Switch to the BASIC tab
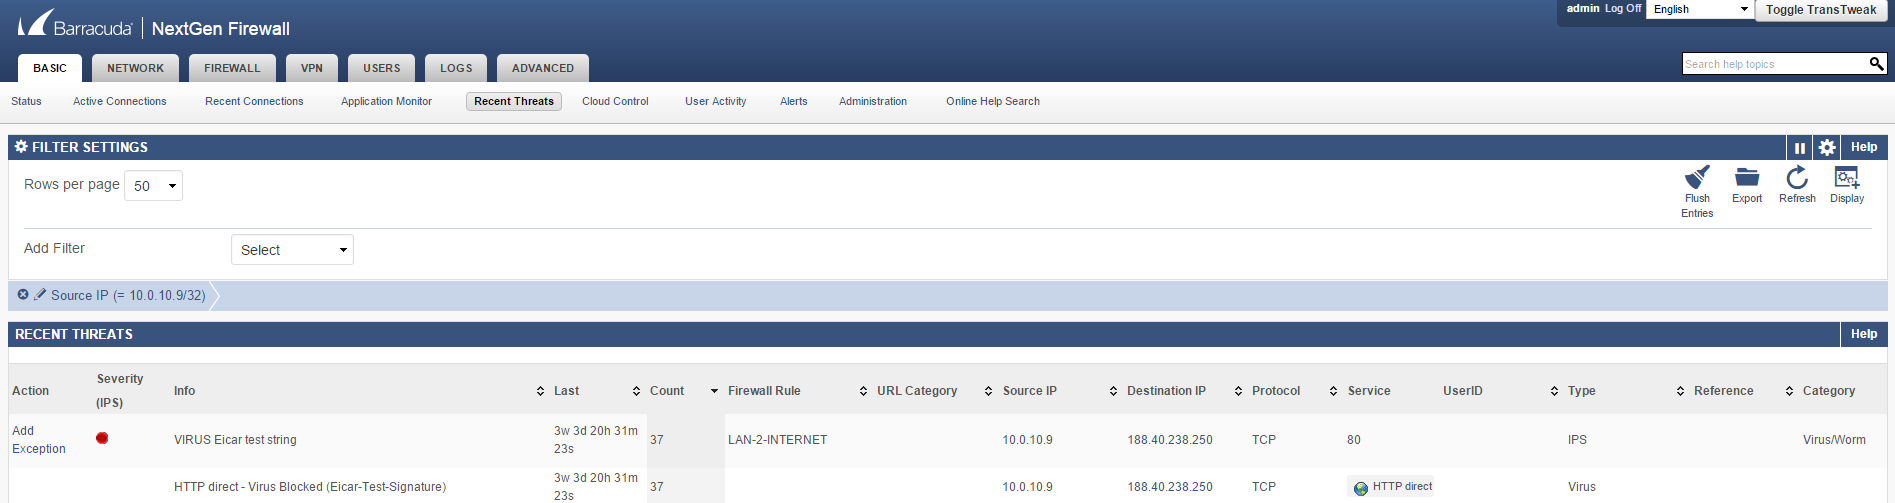 (x=50, y=68)
